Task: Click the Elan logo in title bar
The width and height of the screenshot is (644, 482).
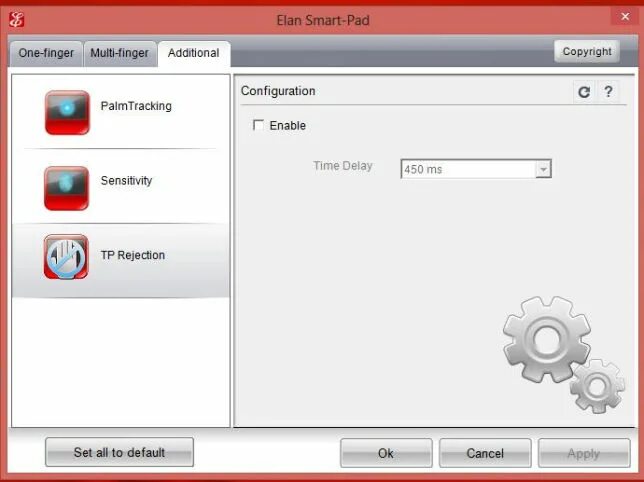Action: pyautogui.click(x=16, y=20)
